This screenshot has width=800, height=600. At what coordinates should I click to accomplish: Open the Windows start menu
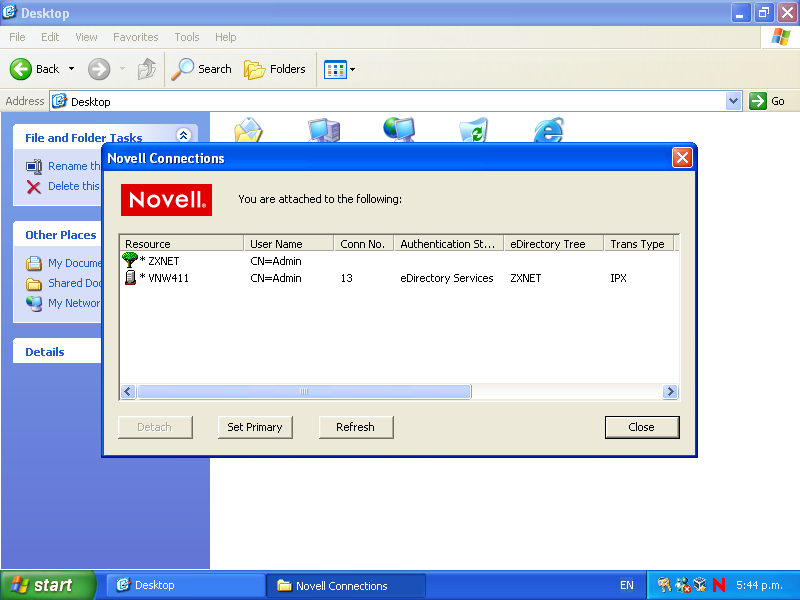pos(48,585)
